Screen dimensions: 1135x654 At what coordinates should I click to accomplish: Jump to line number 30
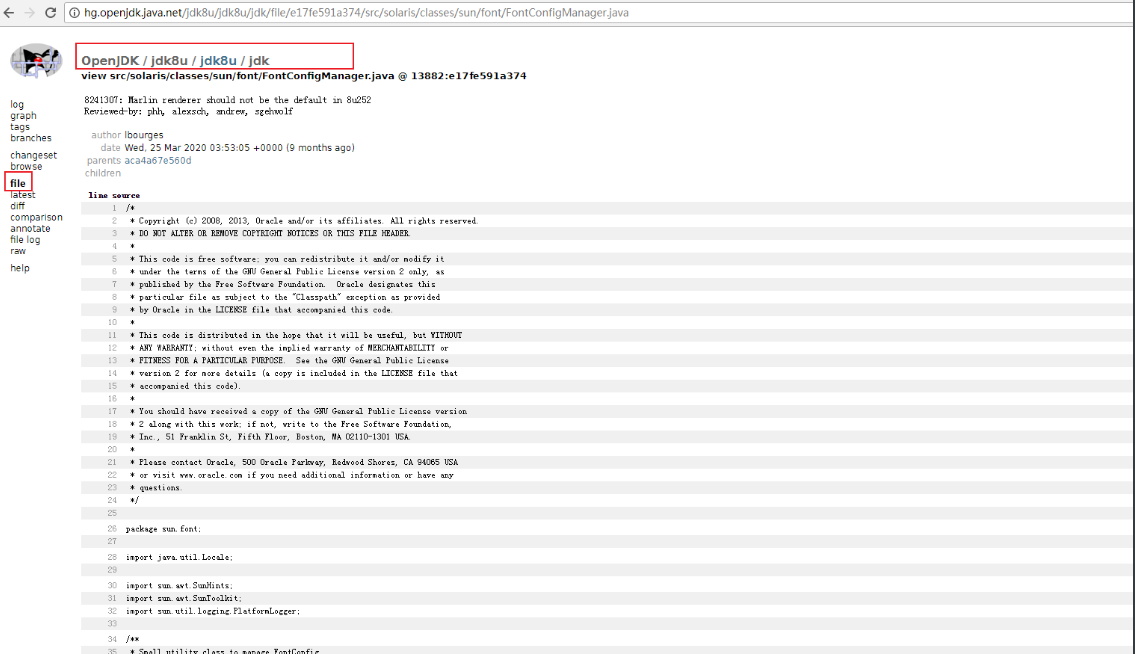pos(112,585)
